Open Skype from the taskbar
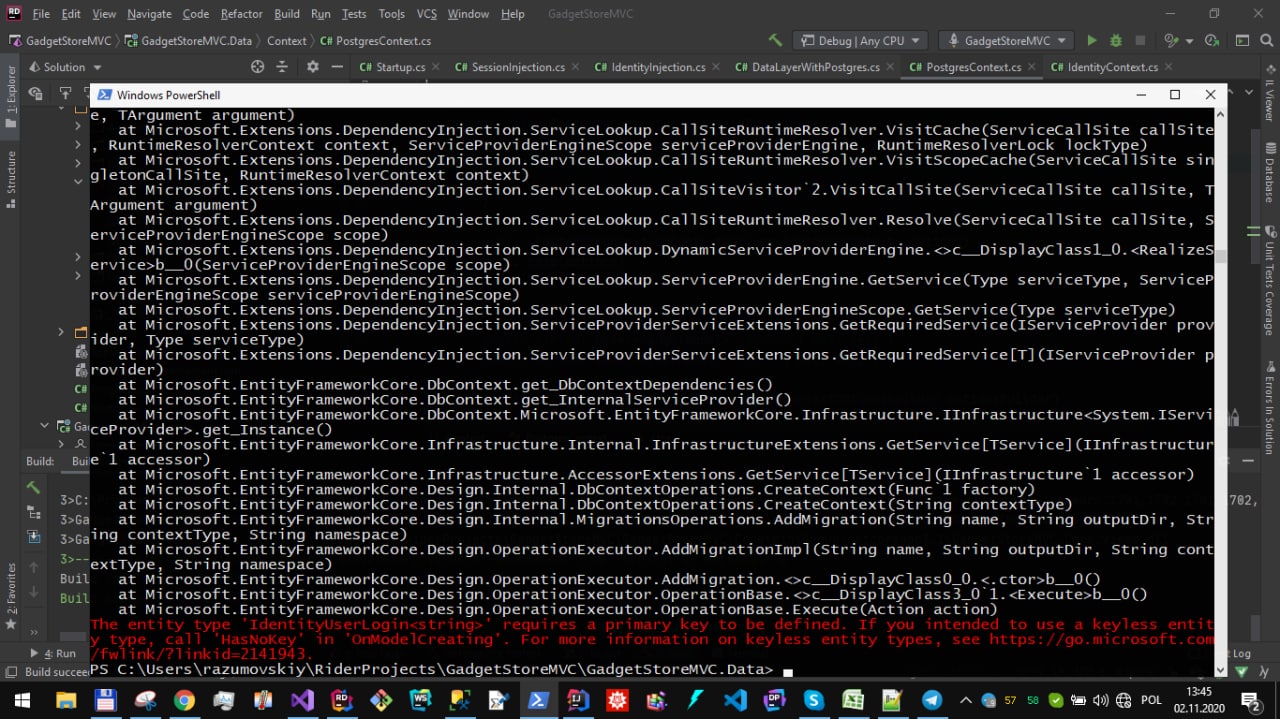This screenshot has height=719, width=1280. click(813, 700)
